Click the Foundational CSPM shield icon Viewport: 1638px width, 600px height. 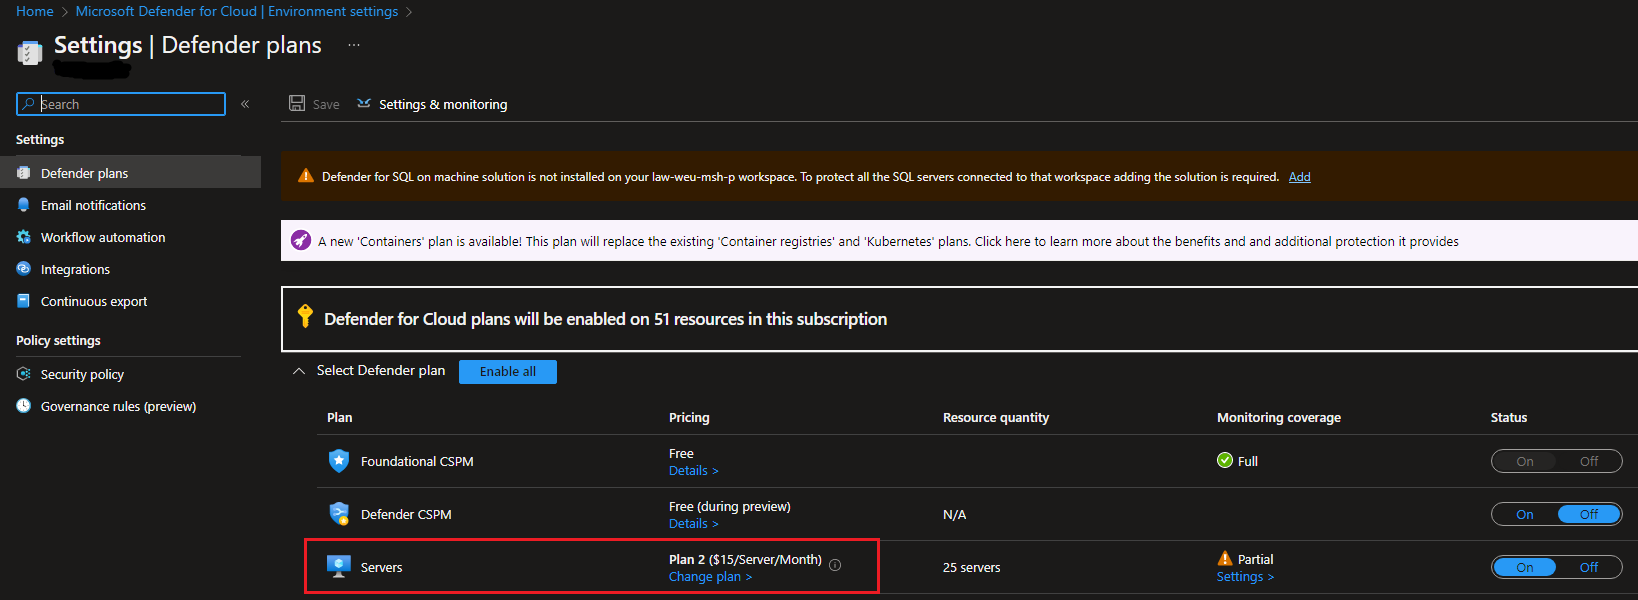click(x=339, y=460)
